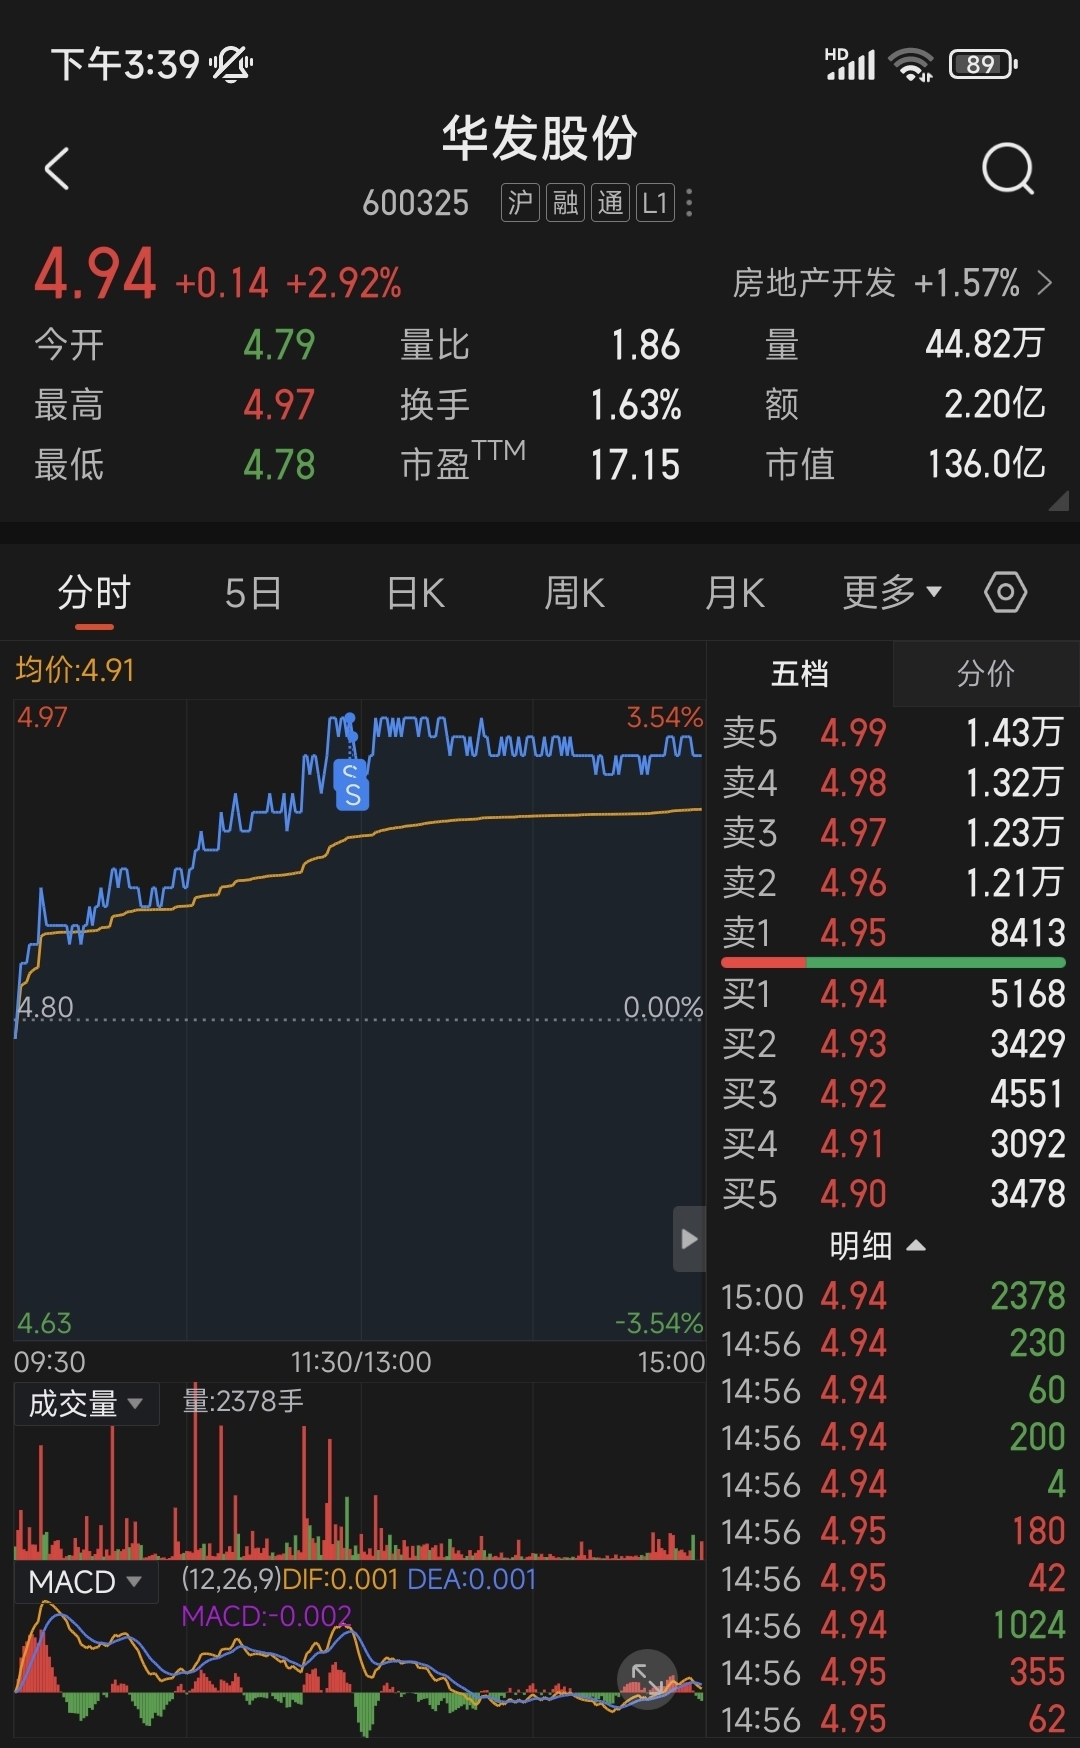Screen dimensions: 1080x1748
Task: Tap the 沪 market tag badge
Action: [520, 203]
